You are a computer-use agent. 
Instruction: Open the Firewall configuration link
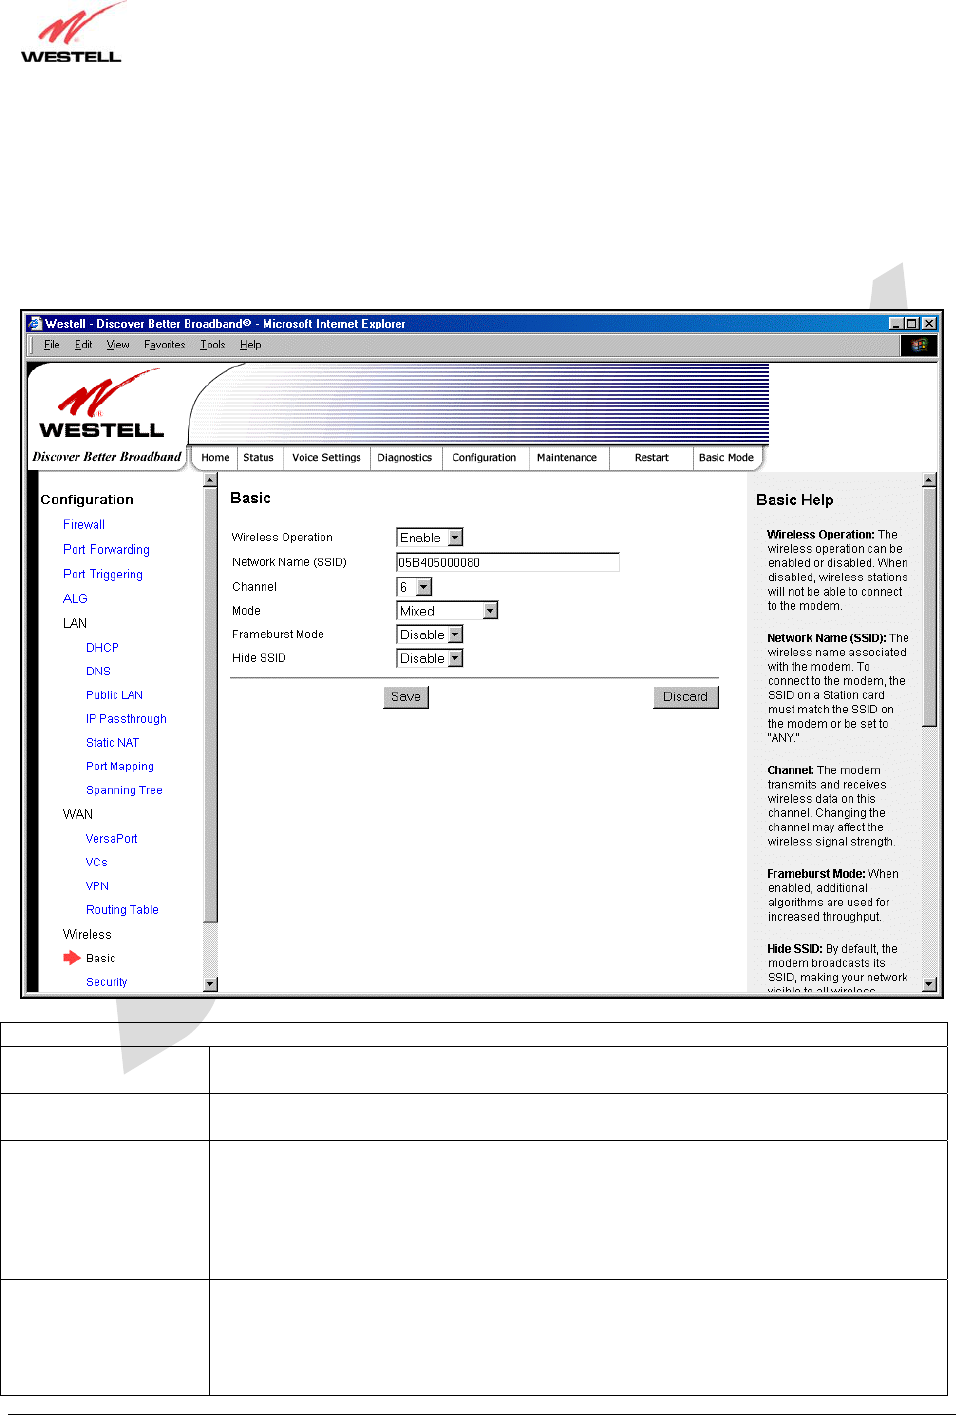click(x=84, y=525)
